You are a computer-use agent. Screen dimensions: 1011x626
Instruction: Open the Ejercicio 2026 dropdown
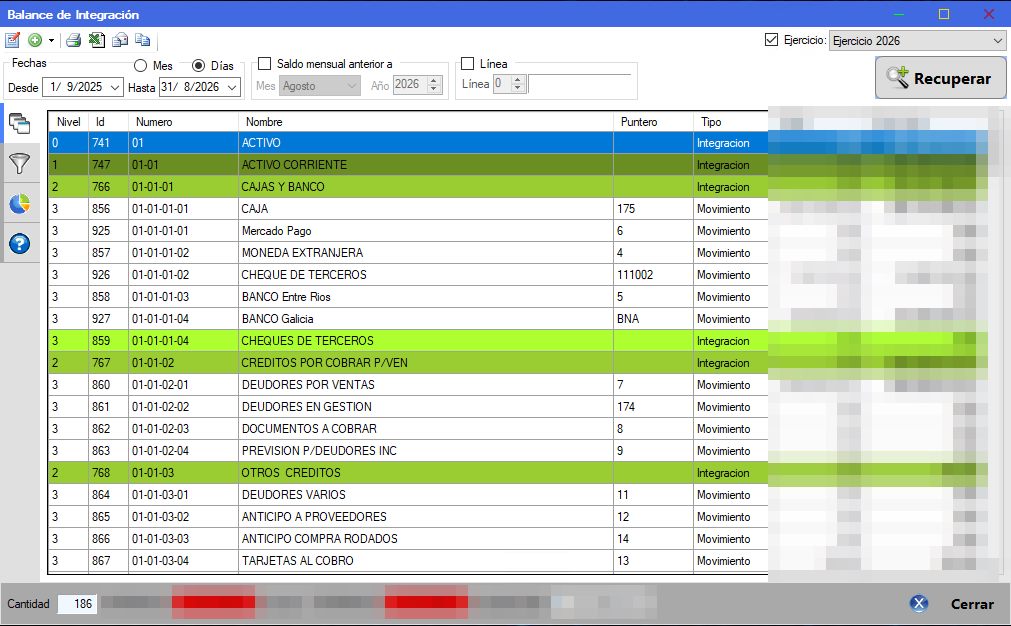[x=917, y=41]
